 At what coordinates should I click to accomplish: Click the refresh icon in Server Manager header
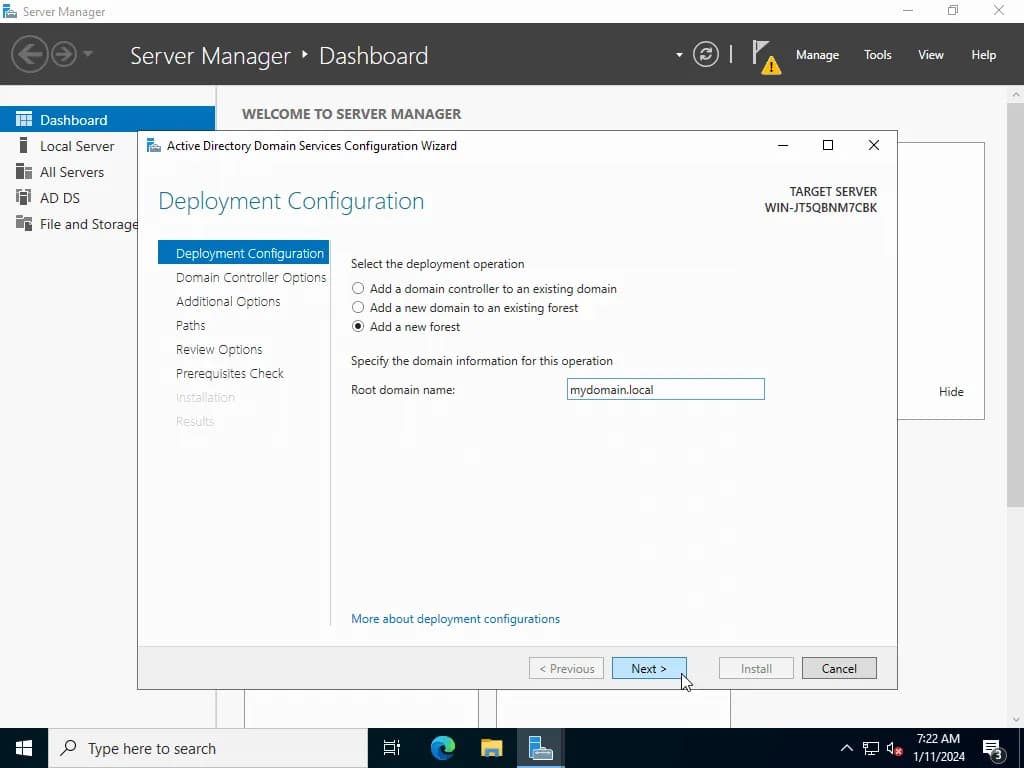706,54
